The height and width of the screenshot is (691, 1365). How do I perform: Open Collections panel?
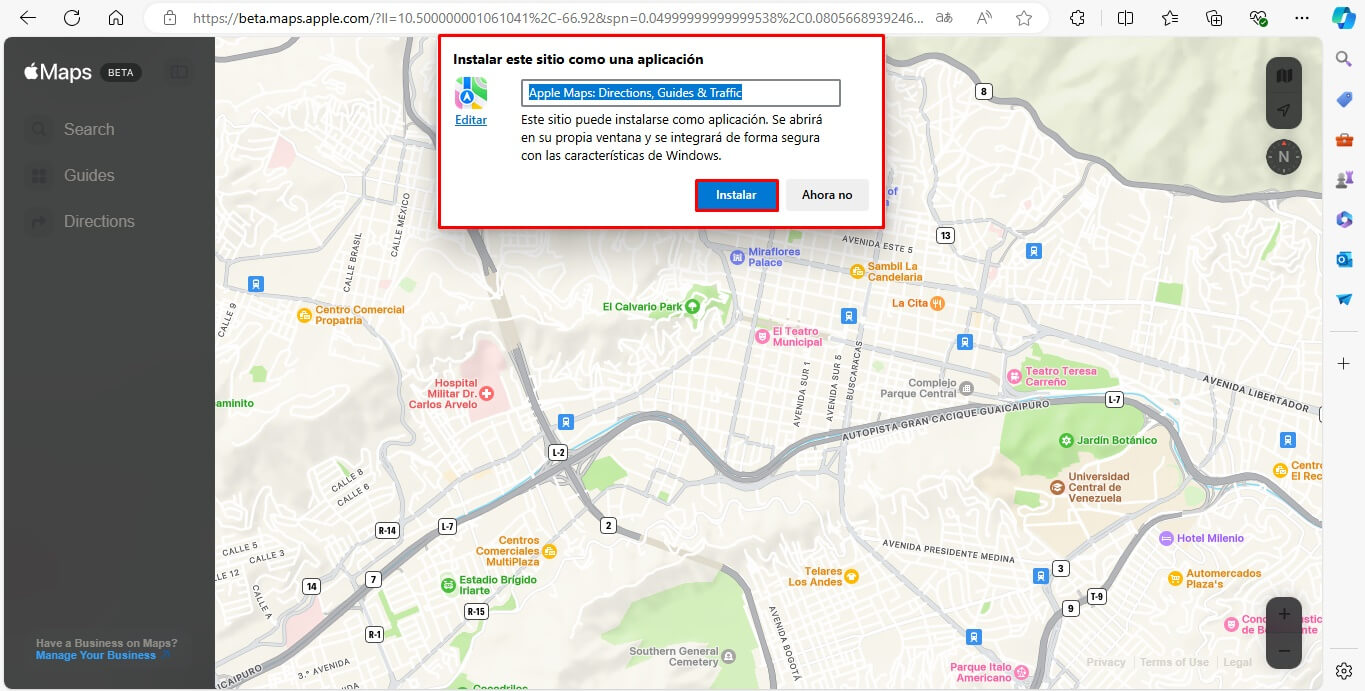coord(1214,18)
